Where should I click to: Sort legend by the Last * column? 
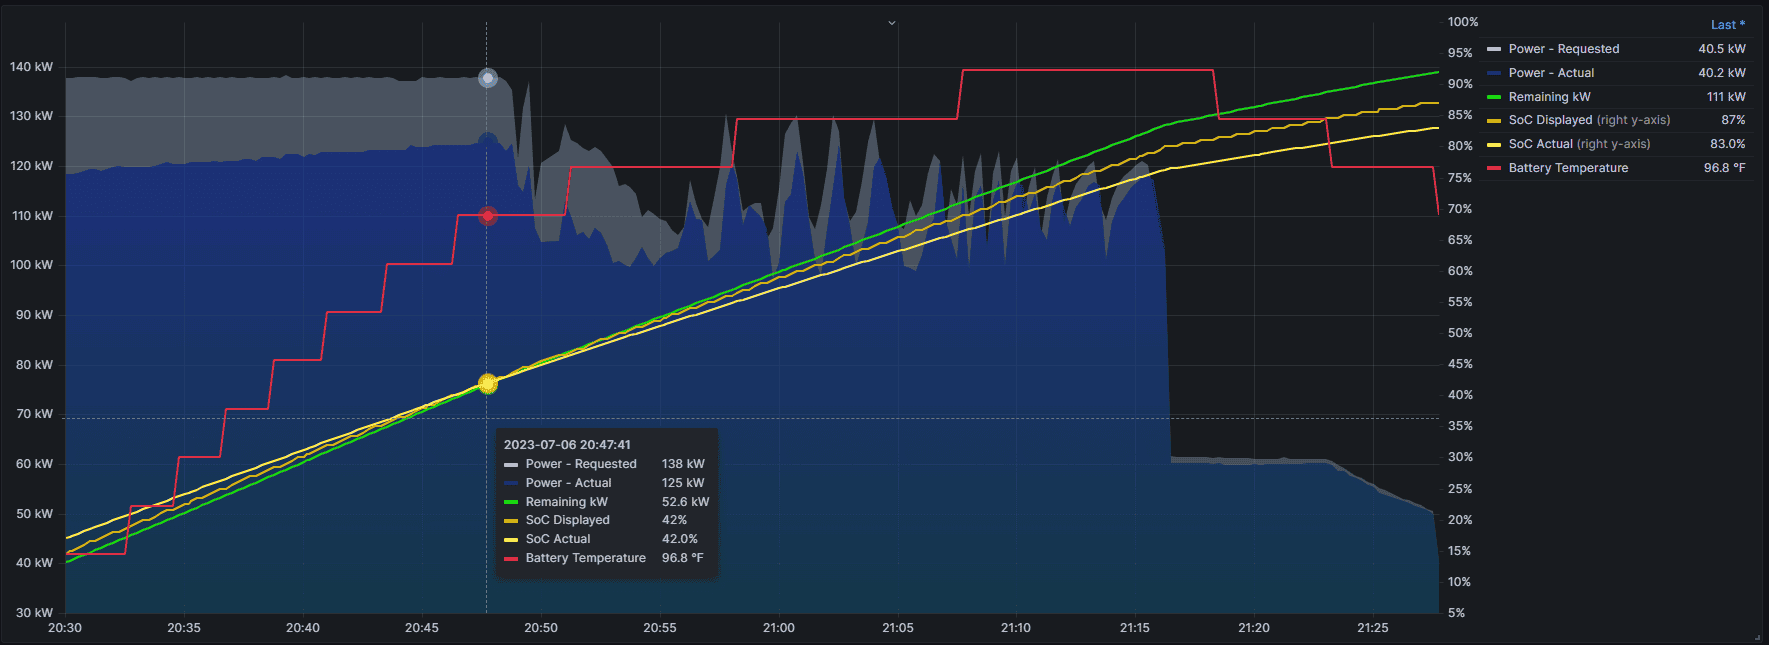[1727, 25]
